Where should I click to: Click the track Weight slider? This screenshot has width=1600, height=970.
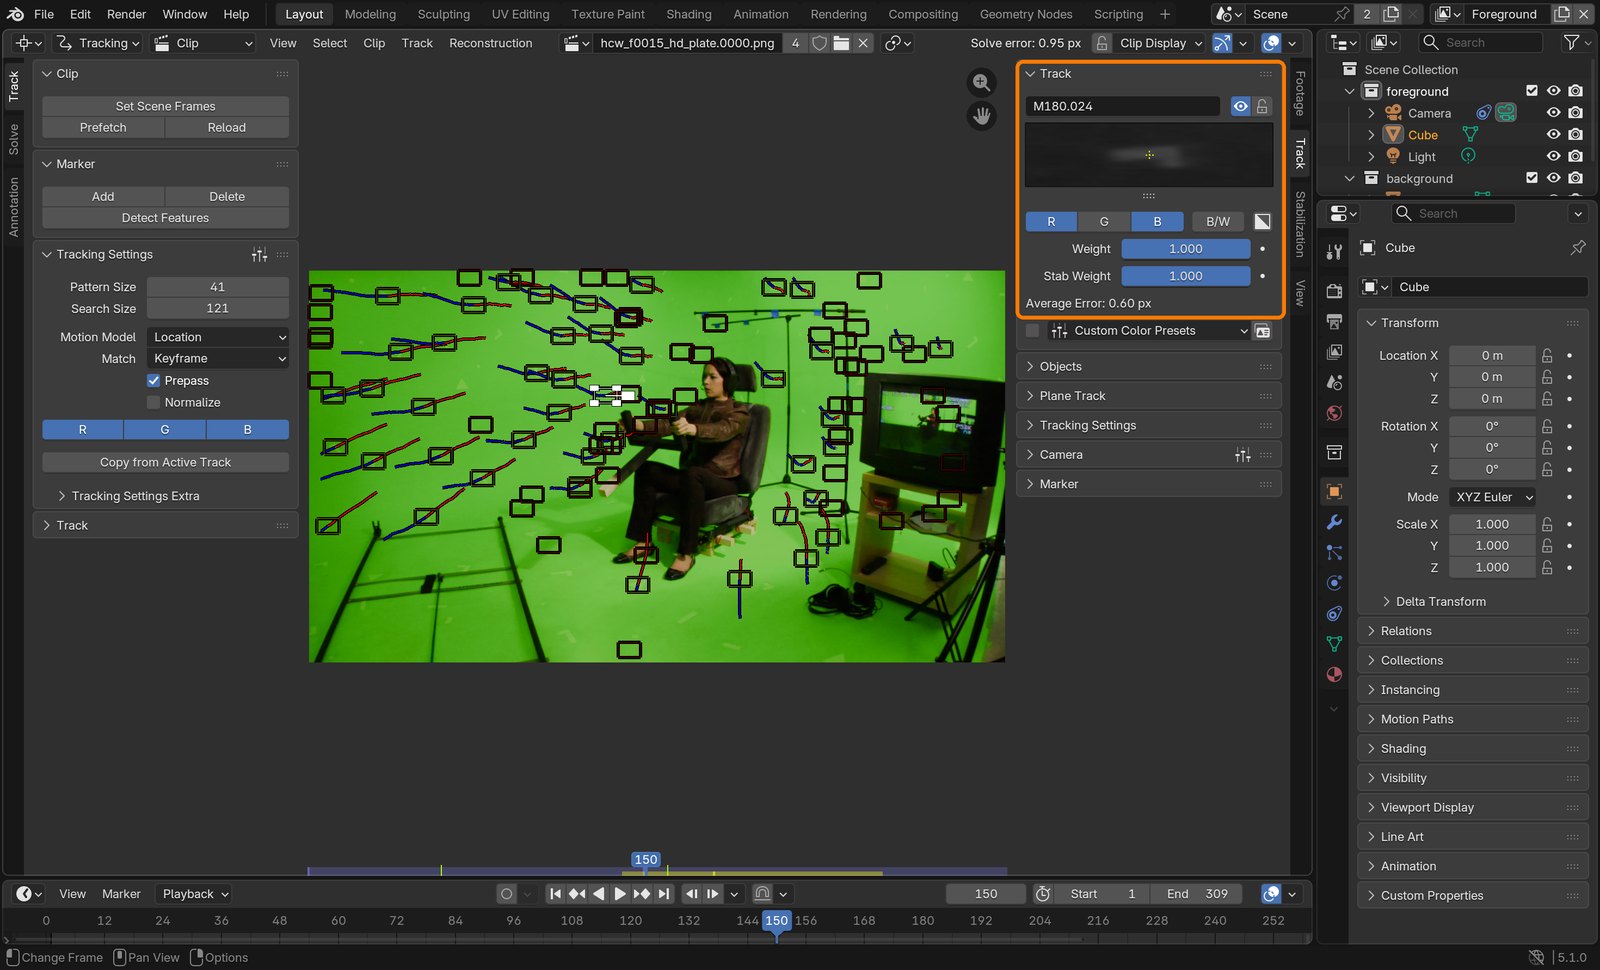point(1186,249)
